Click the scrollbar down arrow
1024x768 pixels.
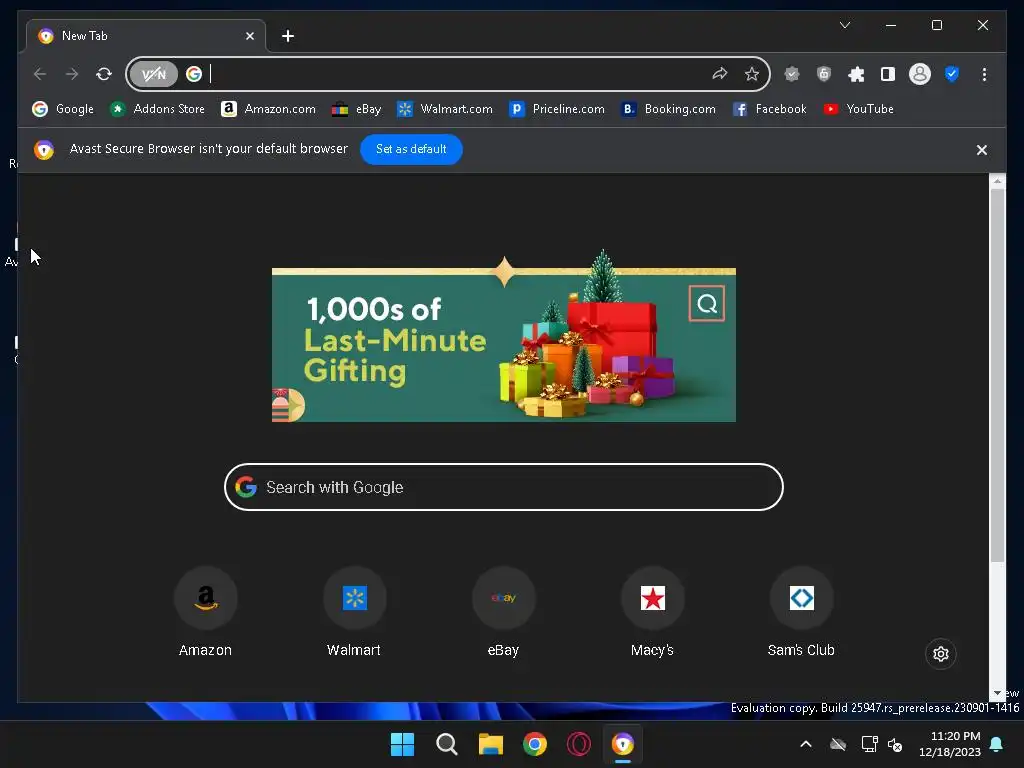997,694
